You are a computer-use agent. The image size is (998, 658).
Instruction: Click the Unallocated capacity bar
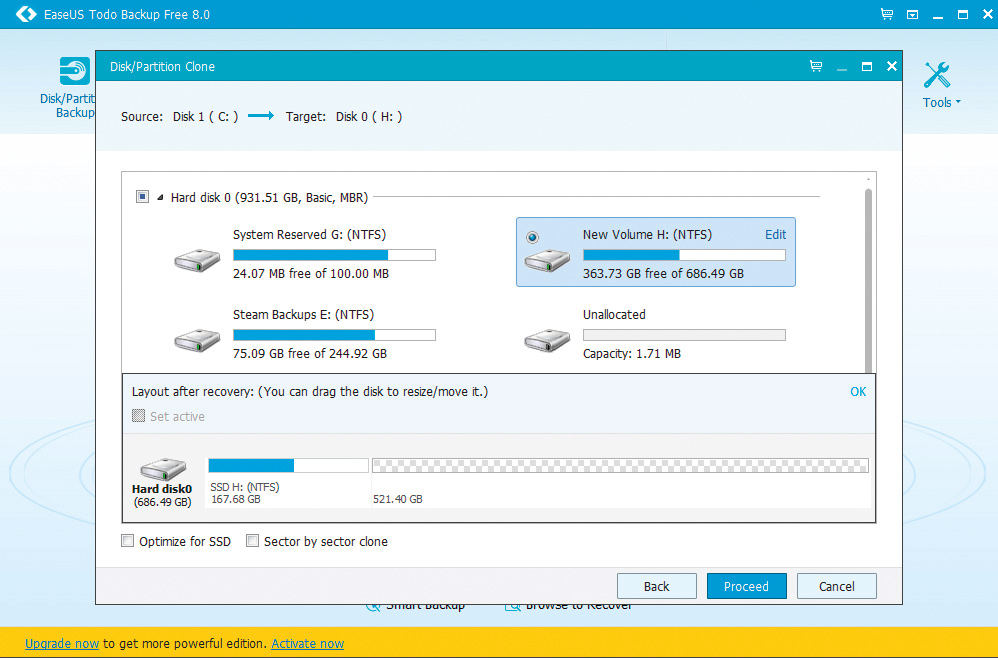point(684,335)
